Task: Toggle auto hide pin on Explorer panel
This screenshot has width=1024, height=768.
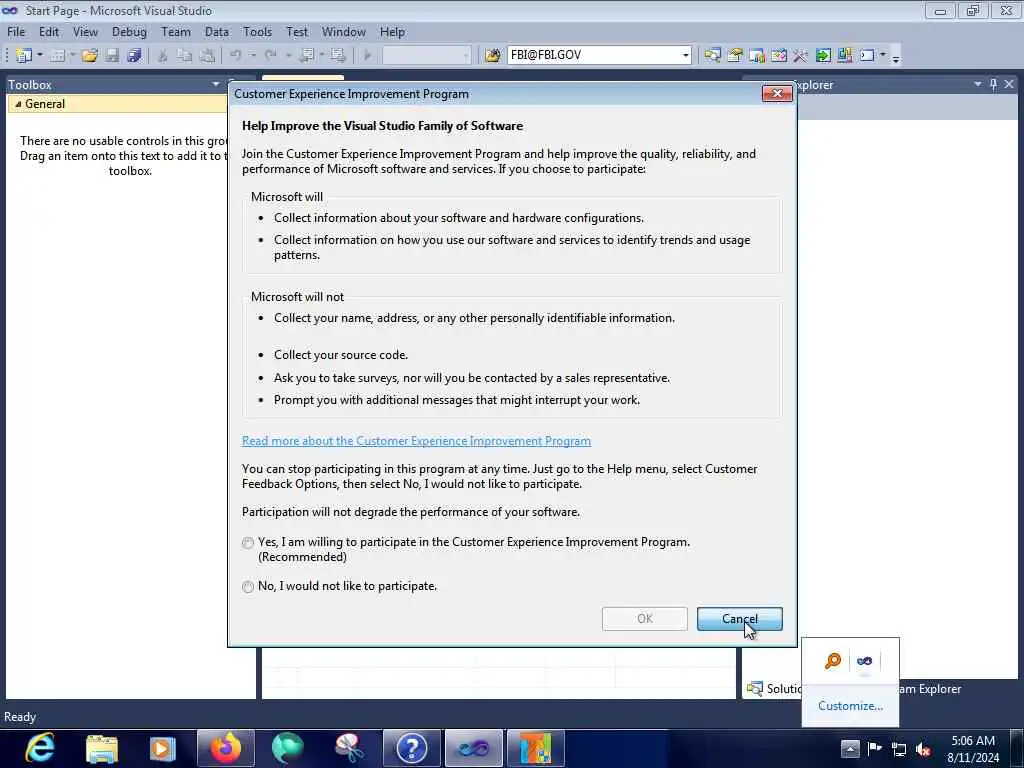Action: pos(993,84)
